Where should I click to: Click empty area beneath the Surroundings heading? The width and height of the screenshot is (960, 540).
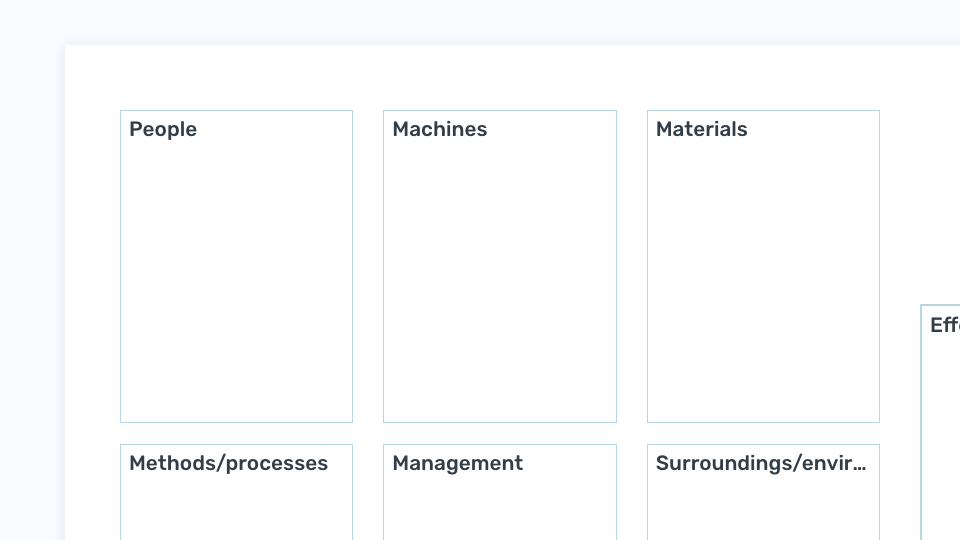click(763, 510)
